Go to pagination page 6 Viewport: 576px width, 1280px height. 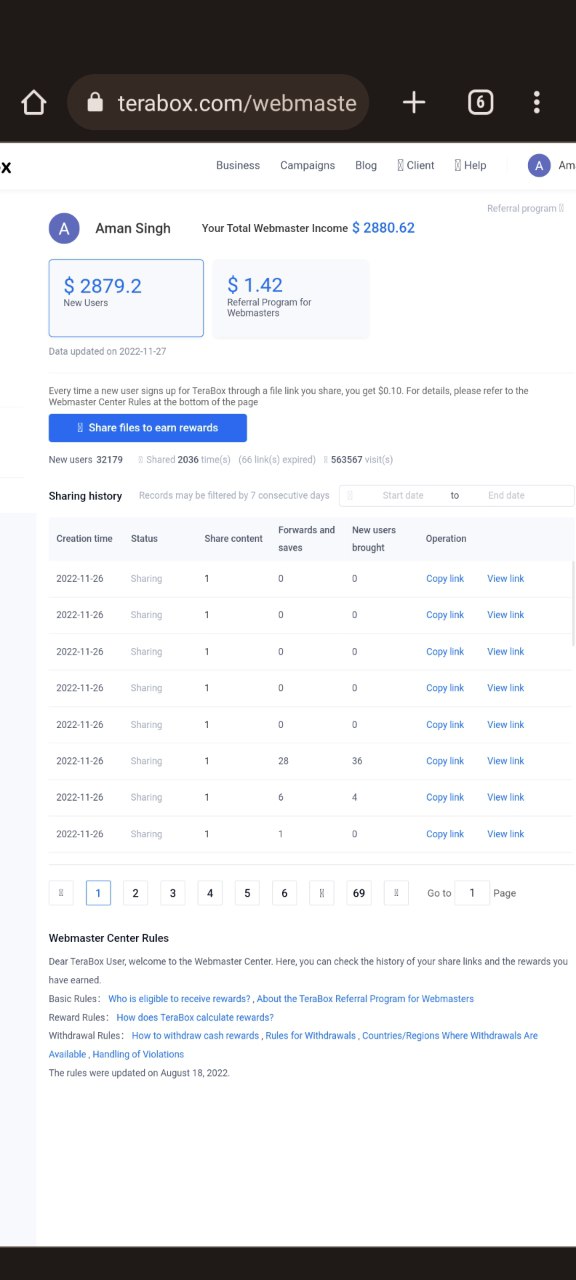(x=284, y=893)
